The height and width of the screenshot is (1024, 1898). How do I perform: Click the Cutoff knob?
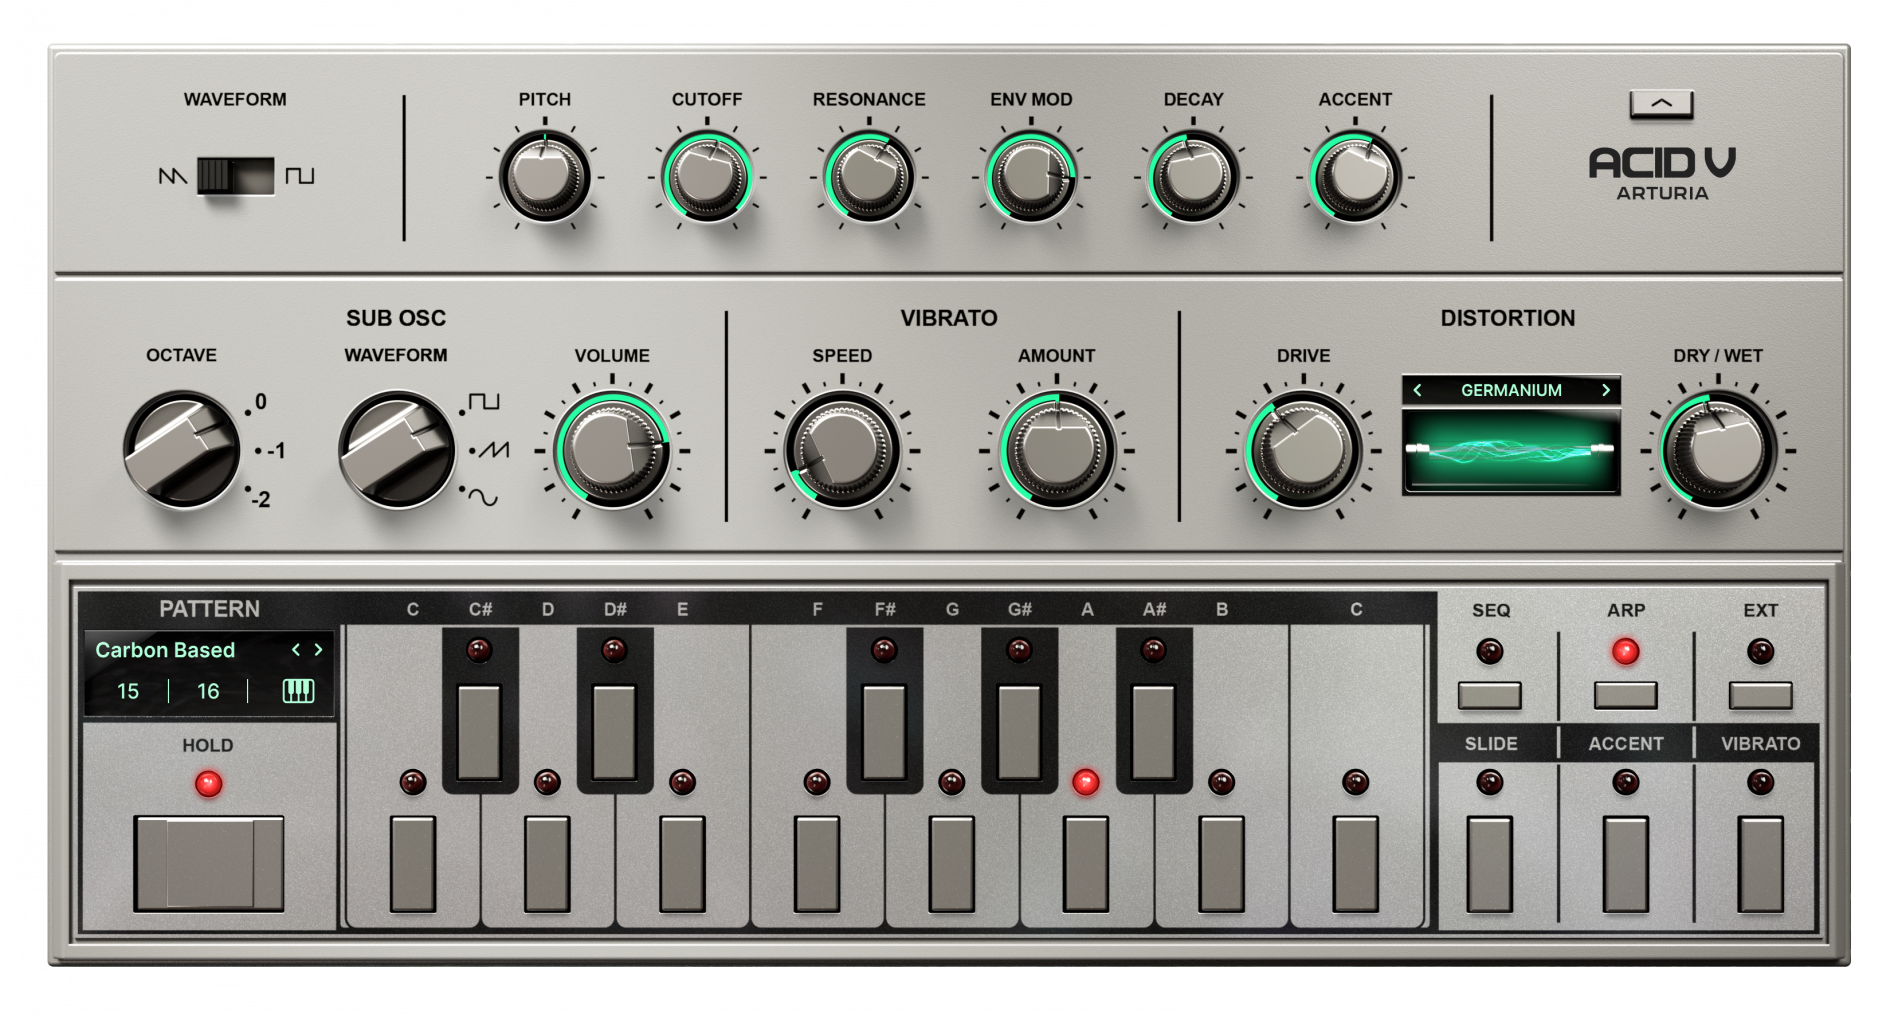[706, 177]
